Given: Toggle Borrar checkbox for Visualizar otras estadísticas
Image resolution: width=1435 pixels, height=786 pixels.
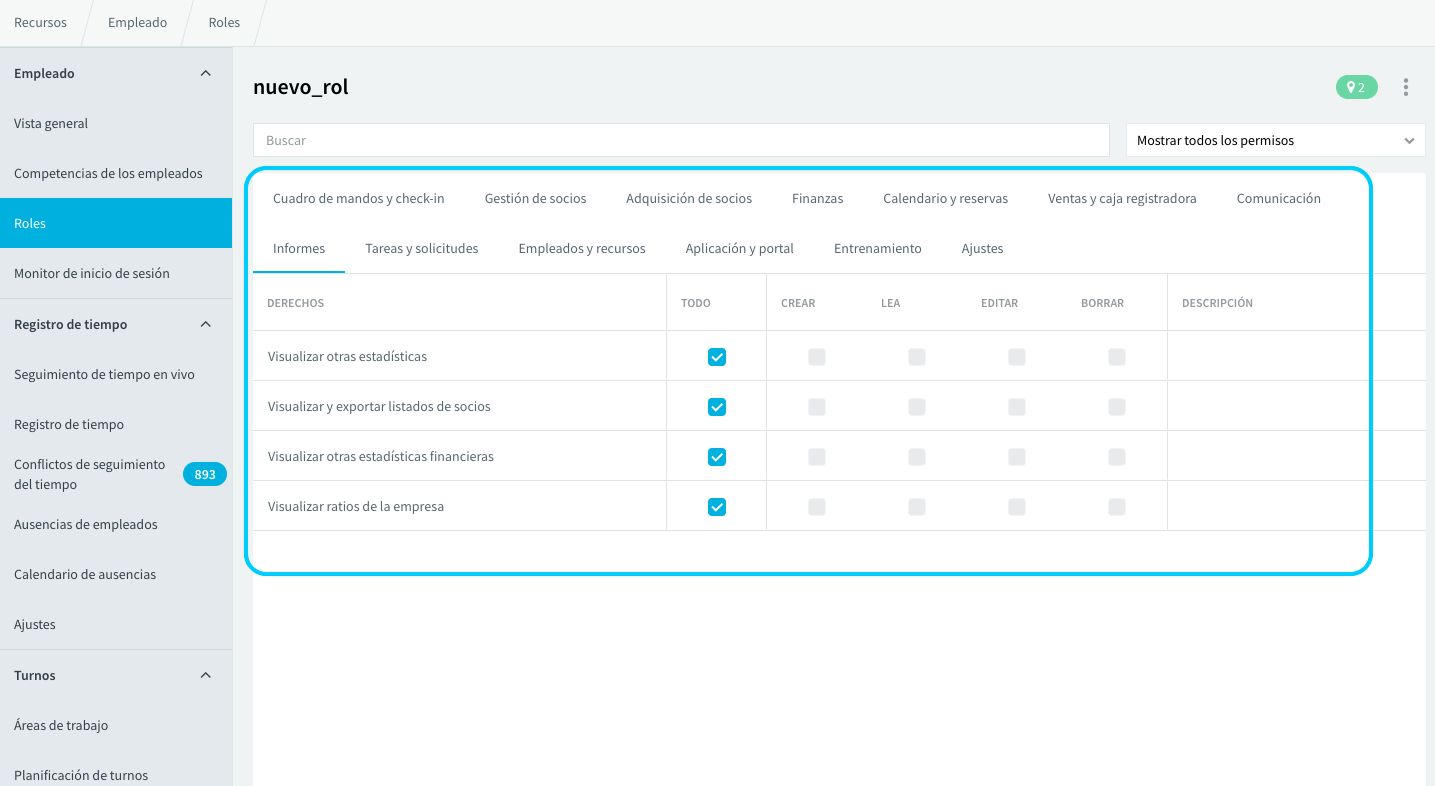Looking at the screenshot, I should (1117, 357).
